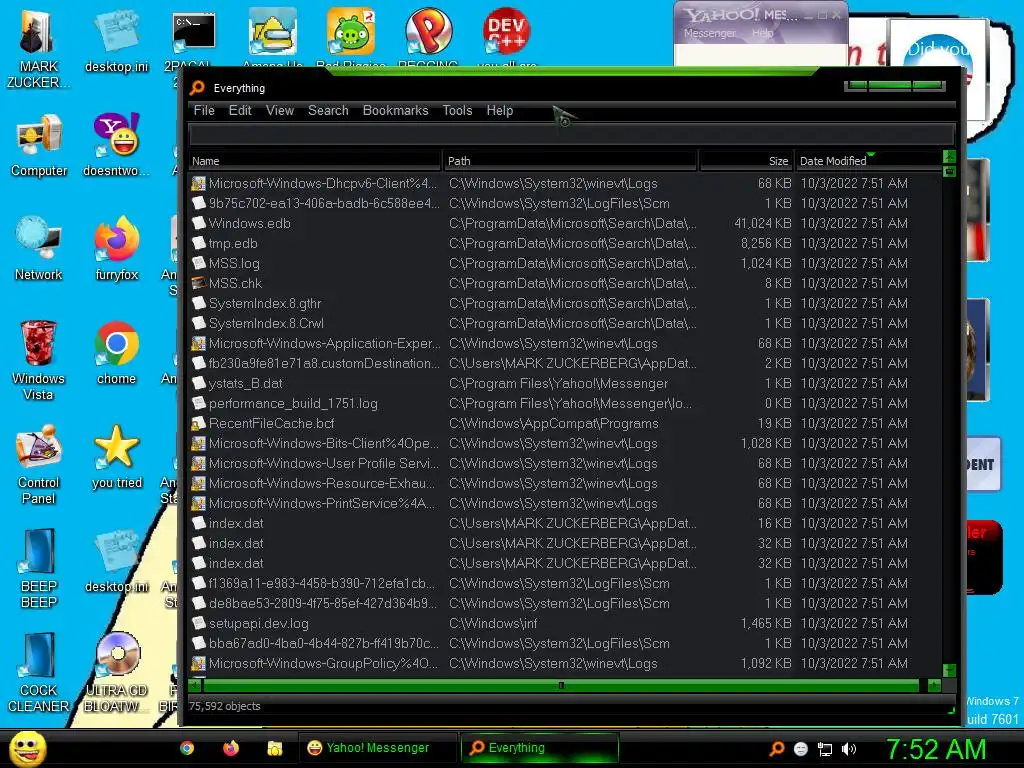Sort results by the Path column
Viewport: 1024px width, 768px height.
click(x=569, y=161)
